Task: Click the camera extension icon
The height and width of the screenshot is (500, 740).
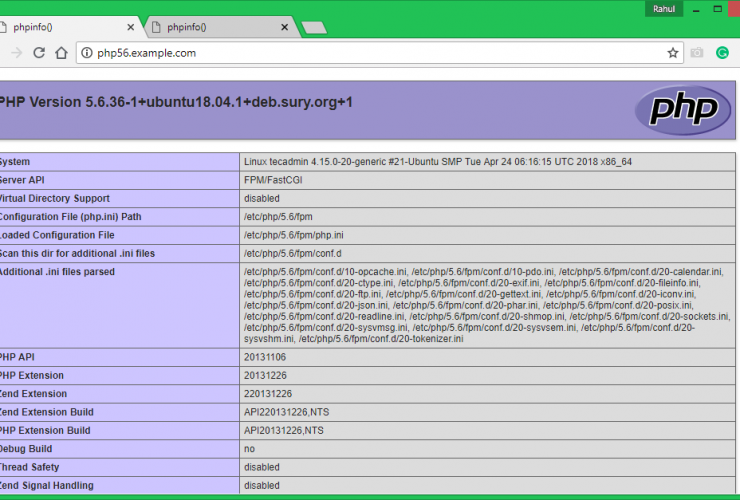Action: (697, 53)
